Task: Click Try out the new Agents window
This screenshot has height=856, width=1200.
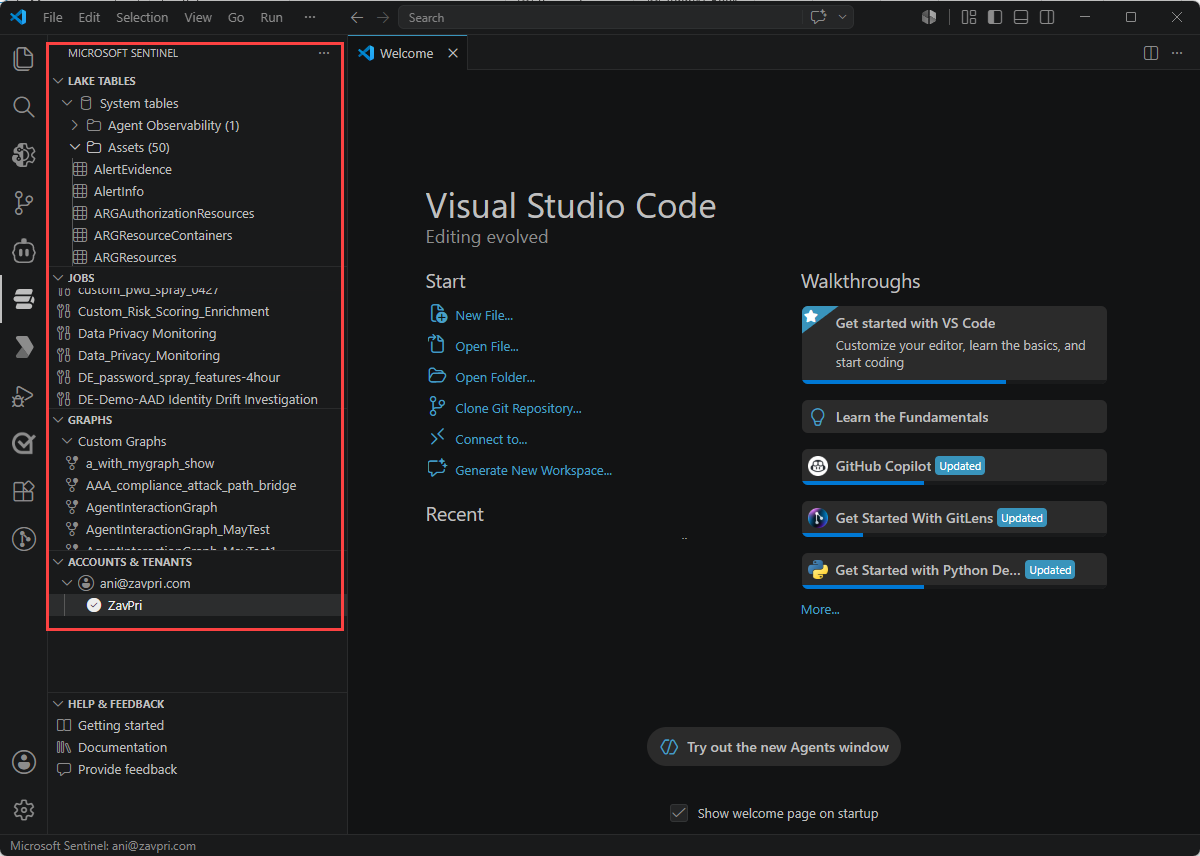Action: coord(774,747)
